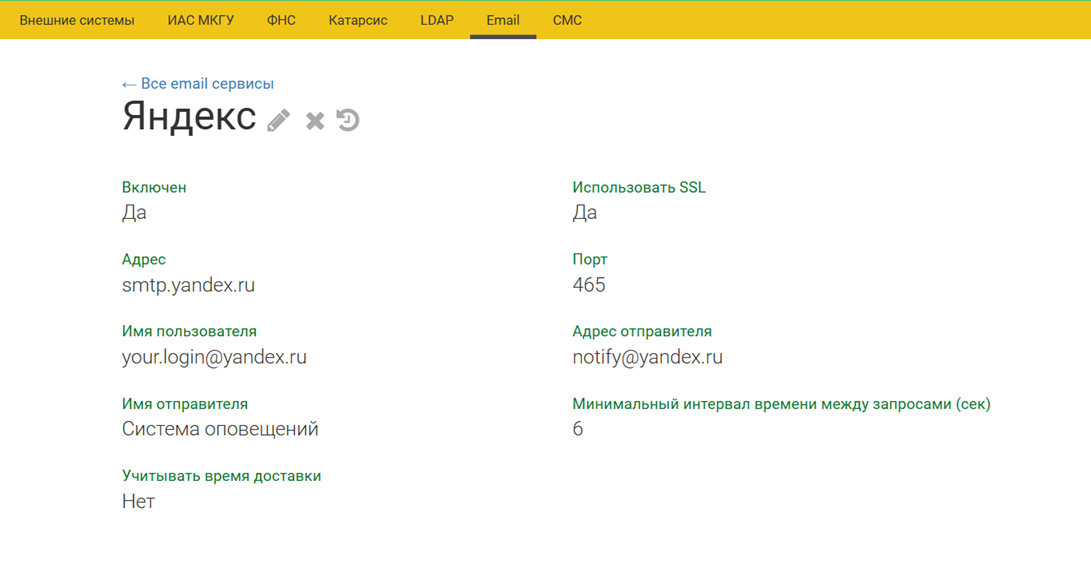Click sender address notify@yandex.ru
Image resolution: width=1091 pixels, height=568 pixels.
tap(648, 357)
